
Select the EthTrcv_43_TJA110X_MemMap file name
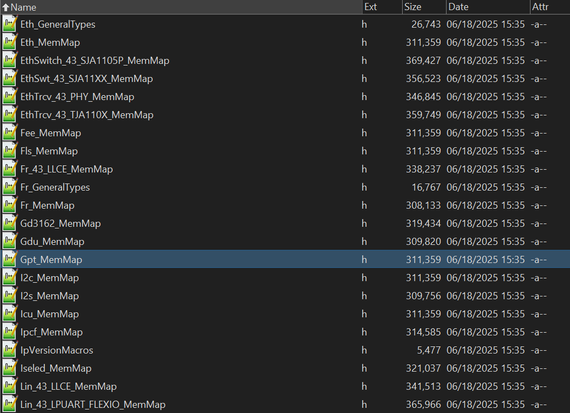[87, 115]
